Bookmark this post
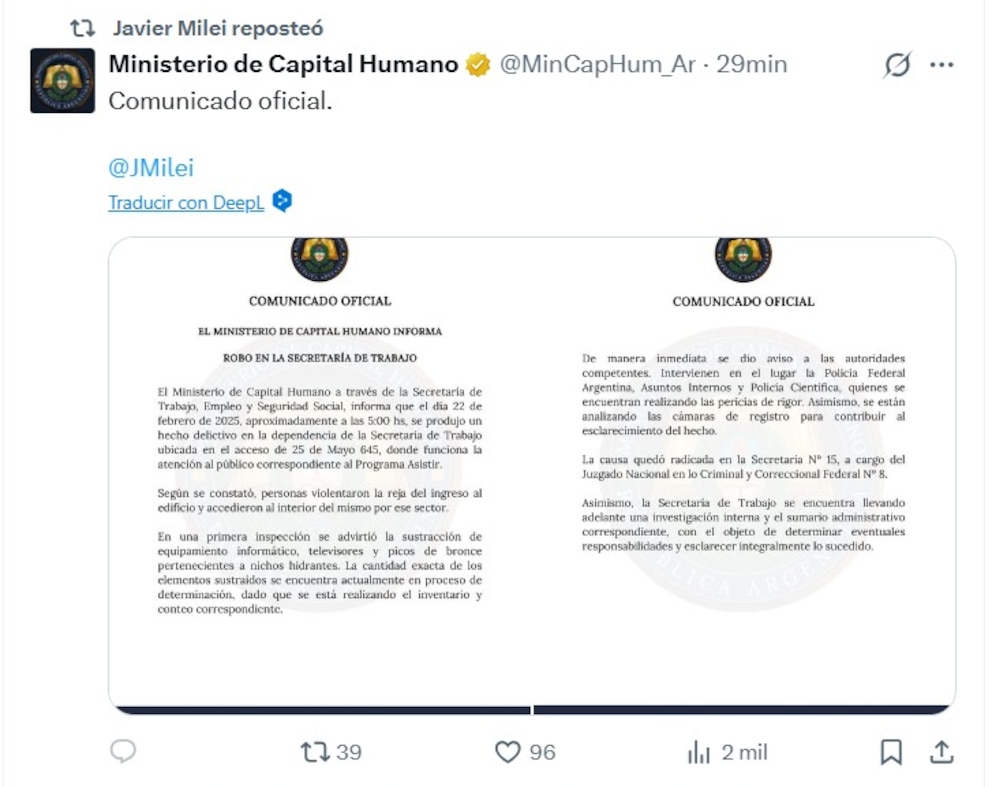 [x=891, y=752]
